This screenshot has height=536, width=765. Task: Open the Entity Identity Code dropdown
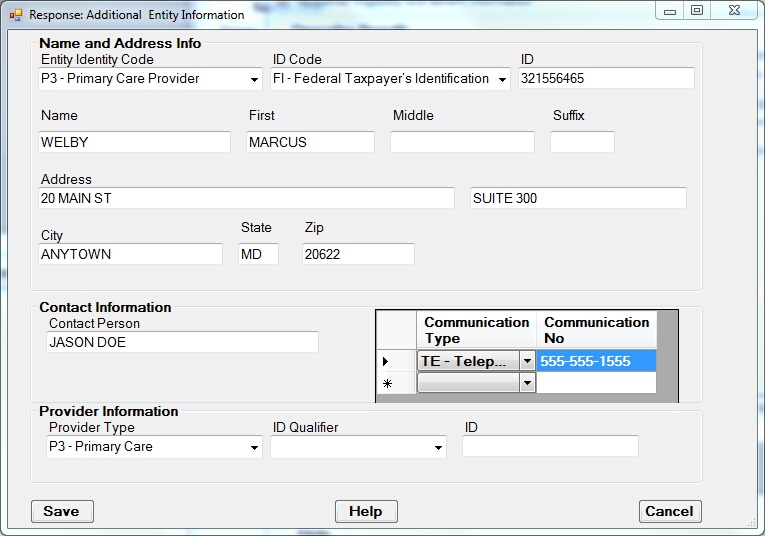point(255,79)
